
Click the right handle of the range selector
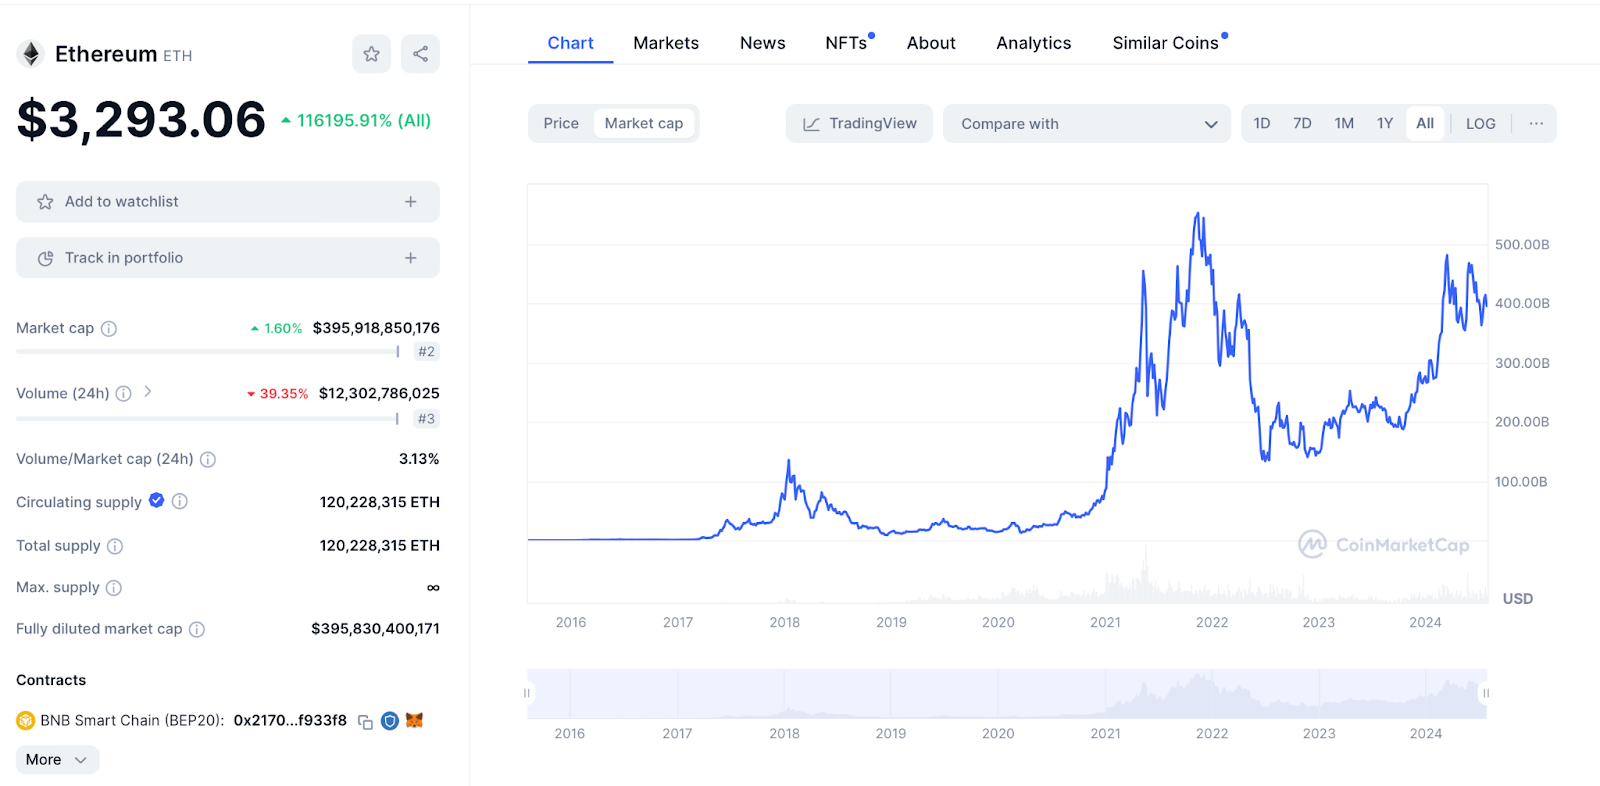tap(1486, 693)
